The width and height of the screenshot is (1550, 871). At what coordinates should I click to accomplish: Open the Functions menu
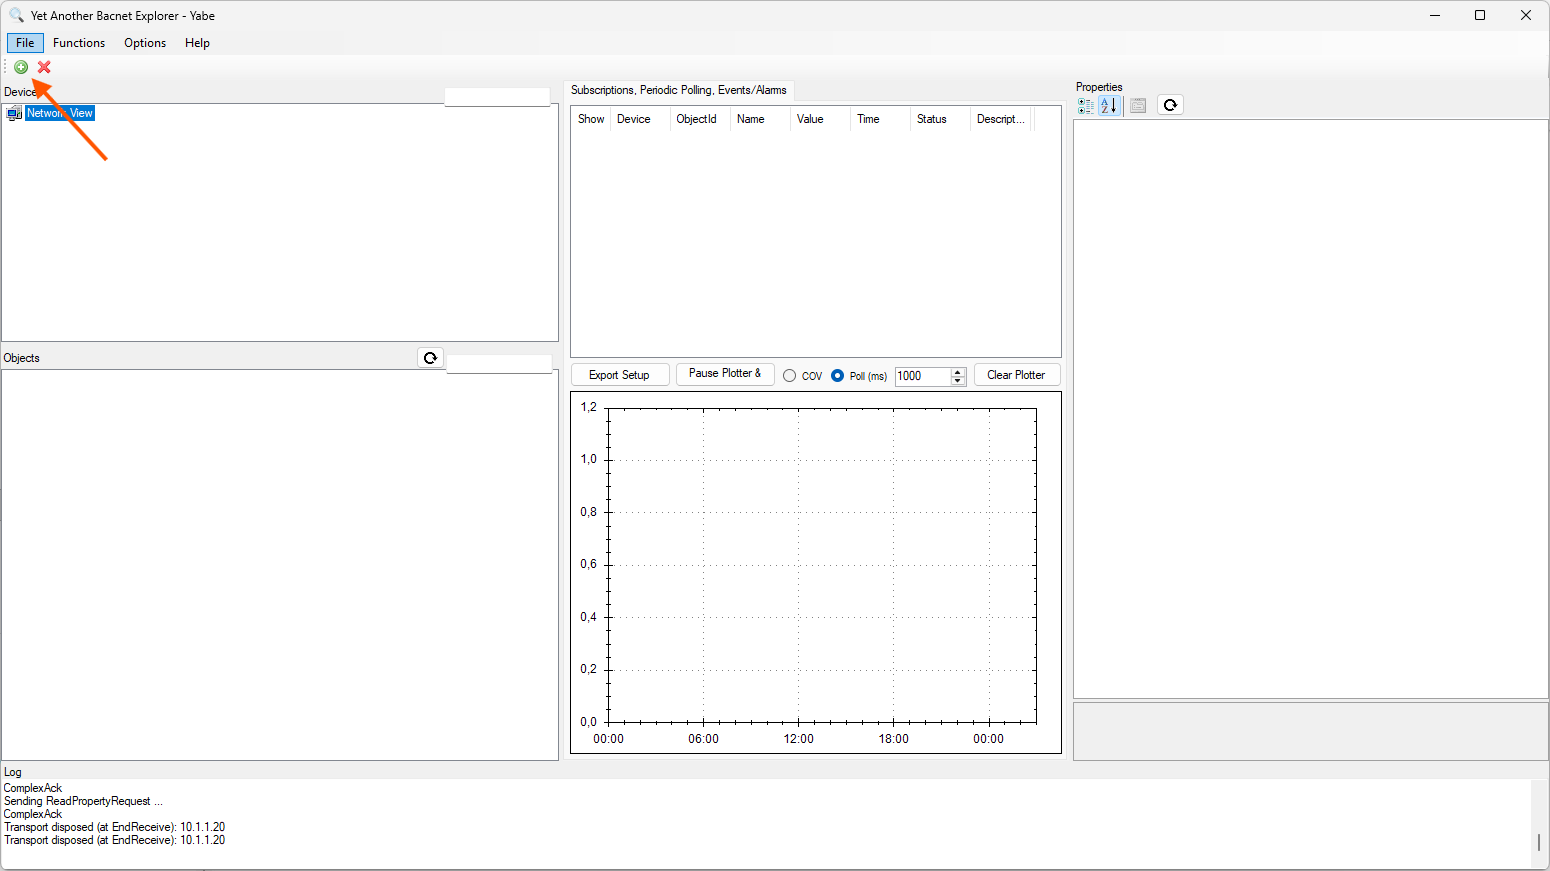79,43
